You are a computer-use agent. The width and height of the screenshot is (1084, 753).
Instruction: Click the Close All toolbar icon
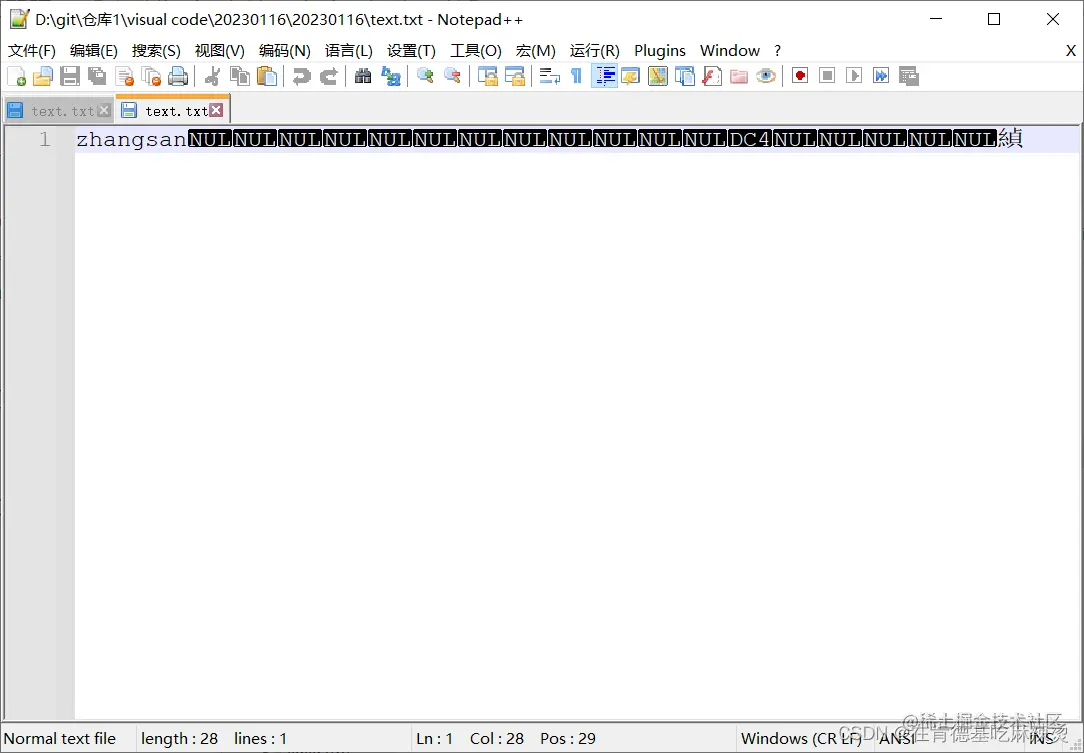151,76
